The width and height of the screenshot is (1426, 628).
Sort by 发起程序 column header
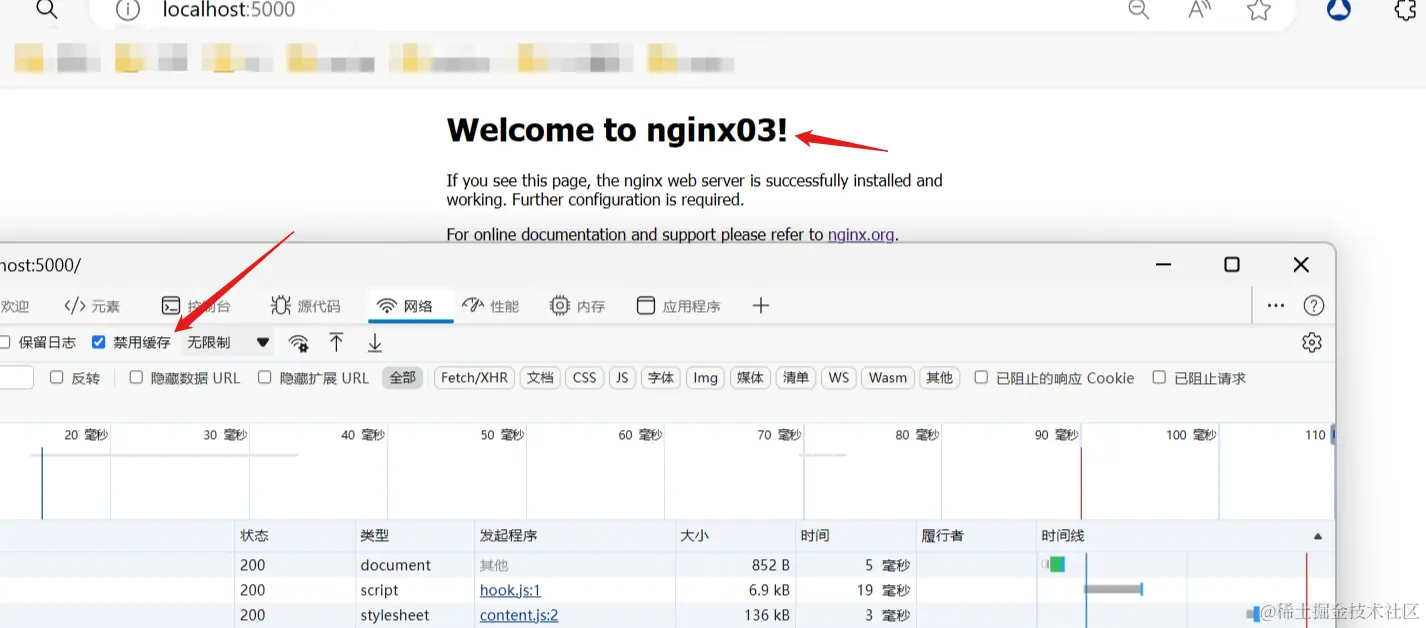pyautogui.click(x=575, y=535)
